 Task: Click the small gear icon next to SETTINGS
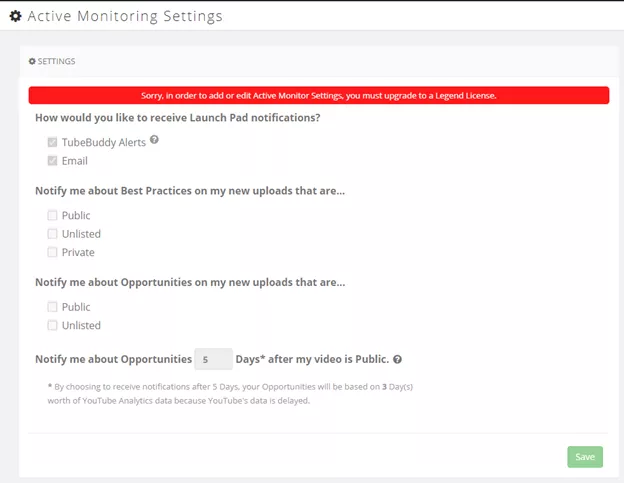(32, 61)
